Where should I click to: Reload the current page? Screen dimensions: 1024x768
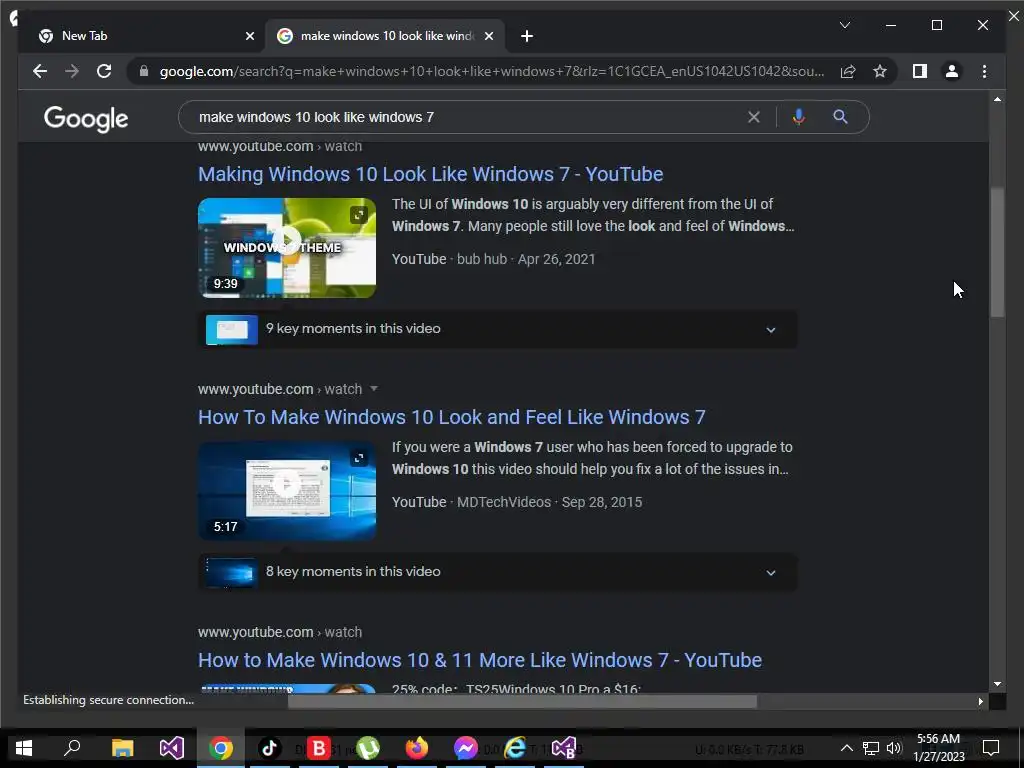point(104,71)
